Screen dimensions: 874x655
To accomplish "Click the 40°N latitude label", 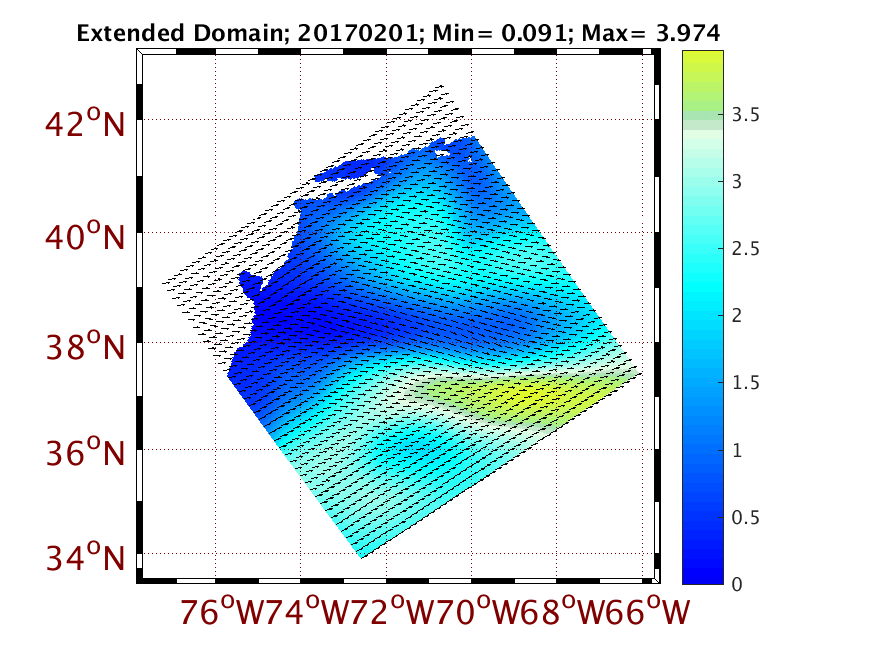I will coord(84,238).
